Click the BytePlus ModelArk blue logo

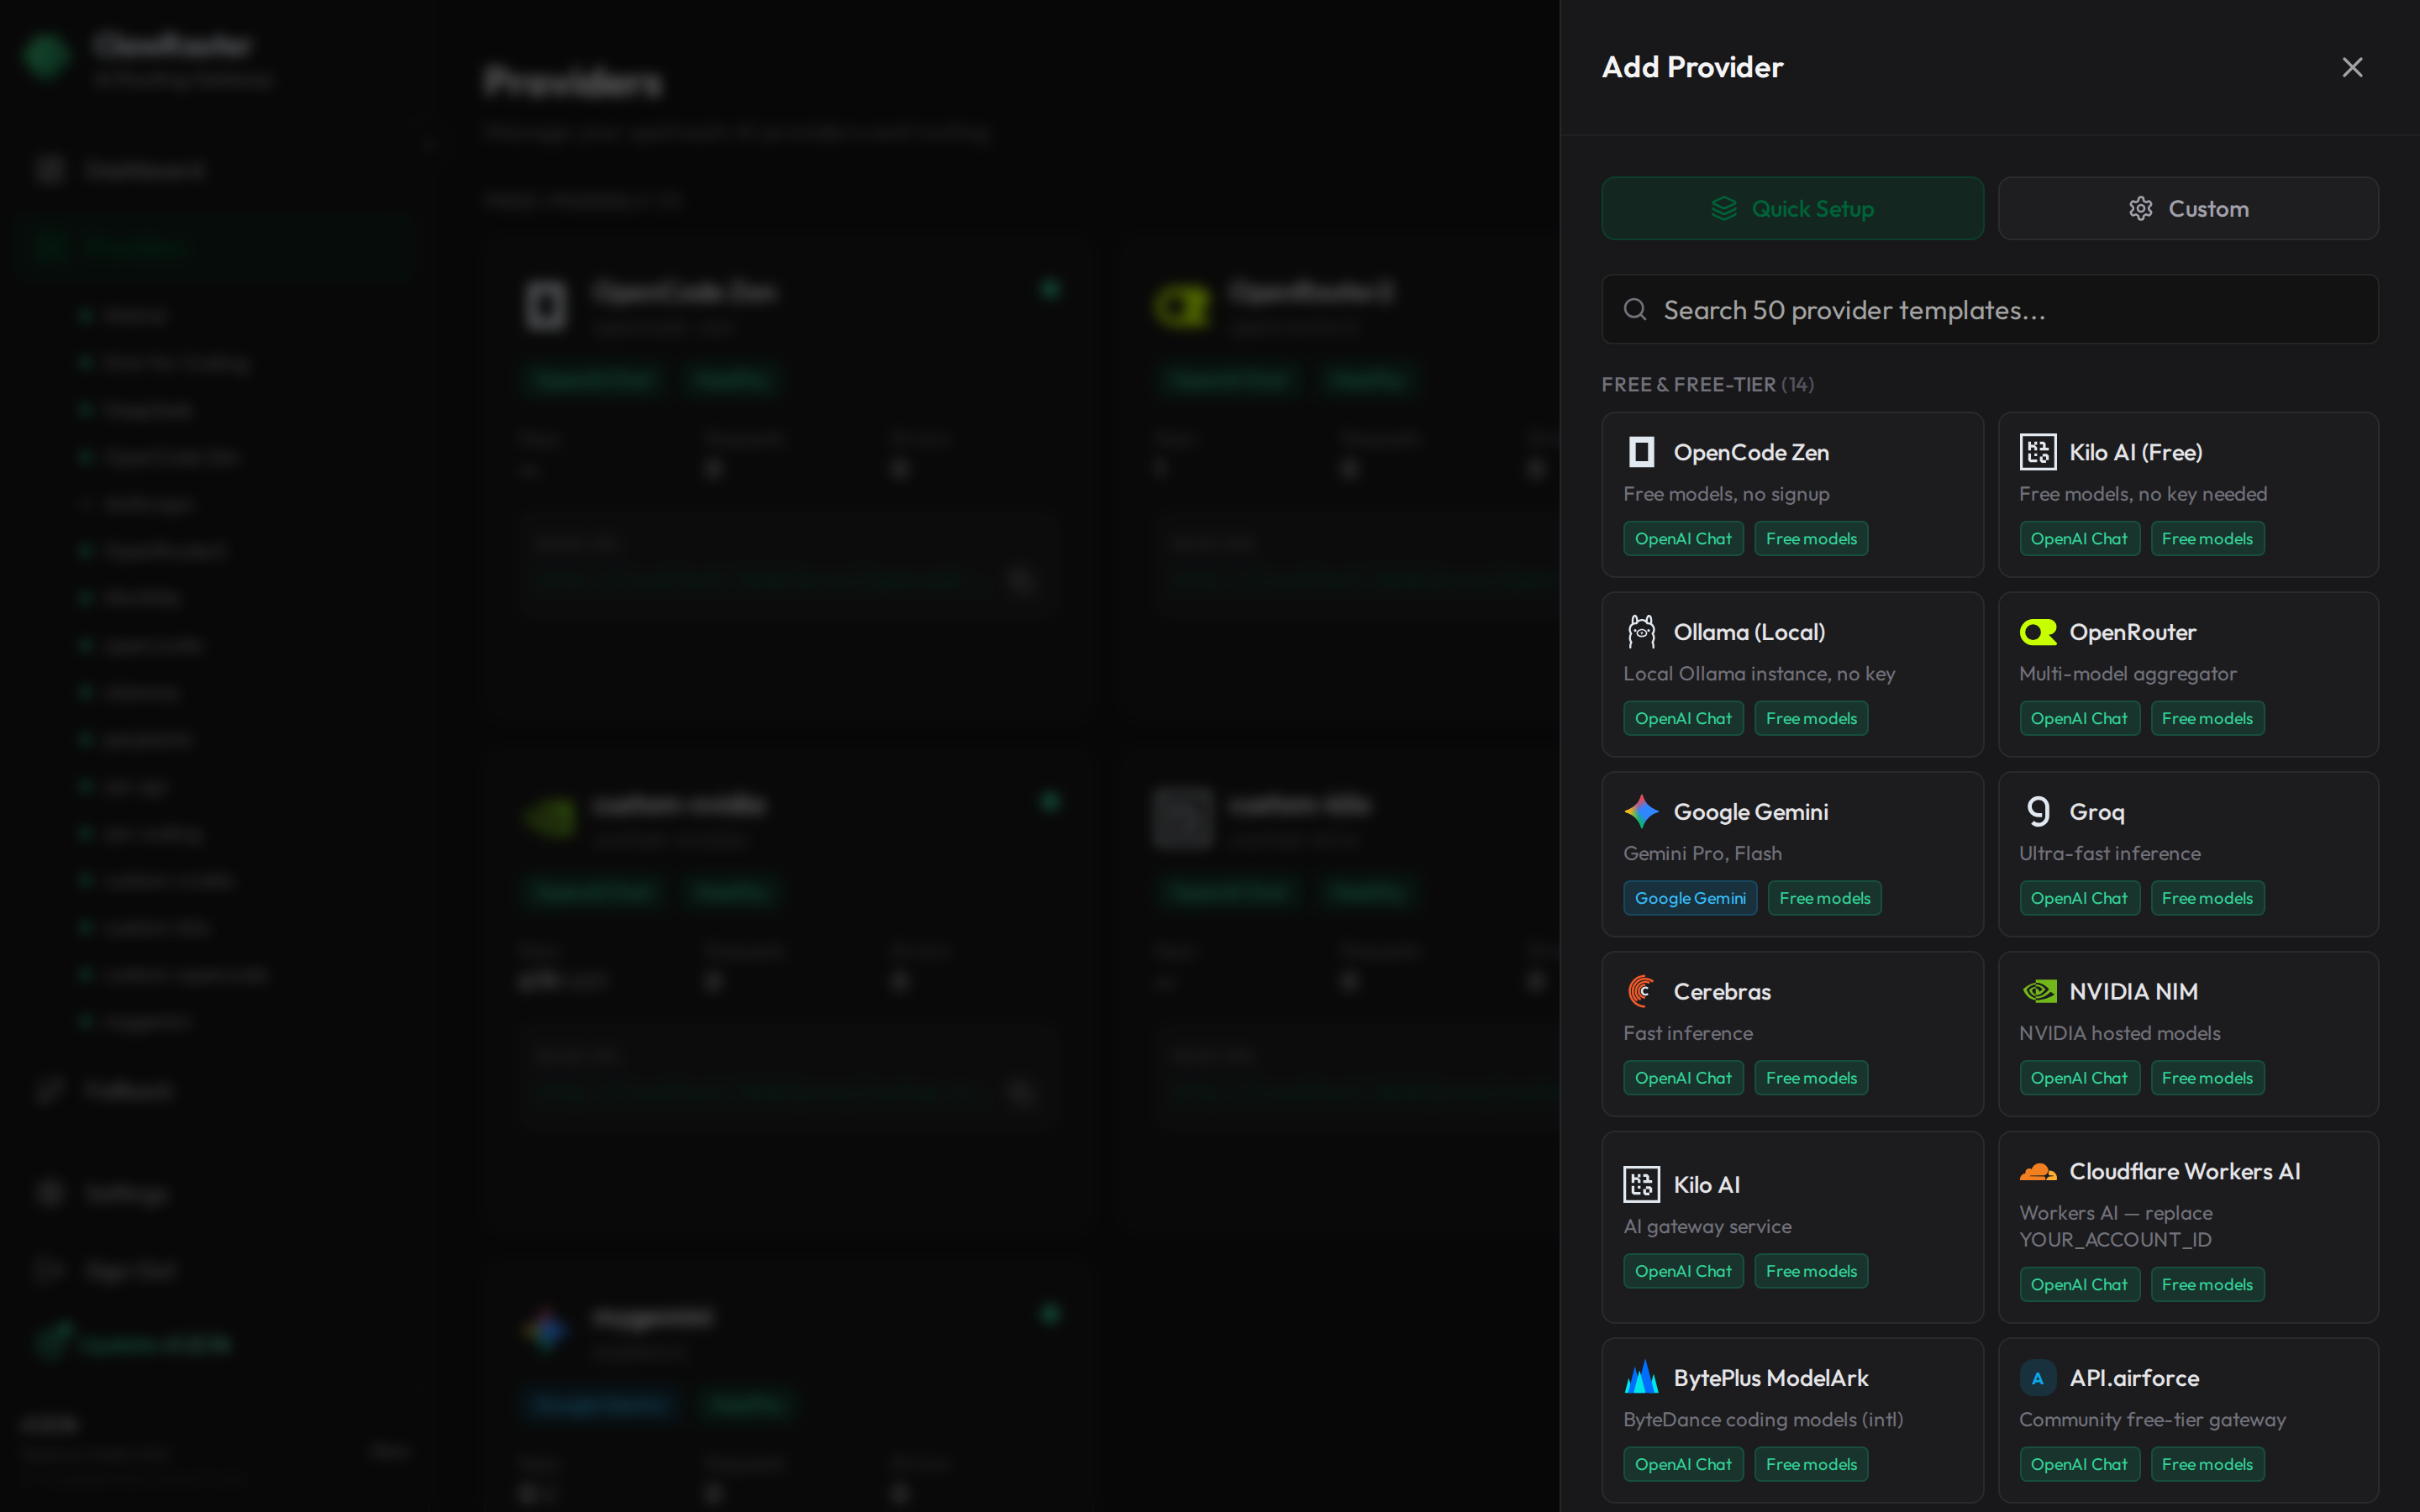click(x=1641, y=1377)
